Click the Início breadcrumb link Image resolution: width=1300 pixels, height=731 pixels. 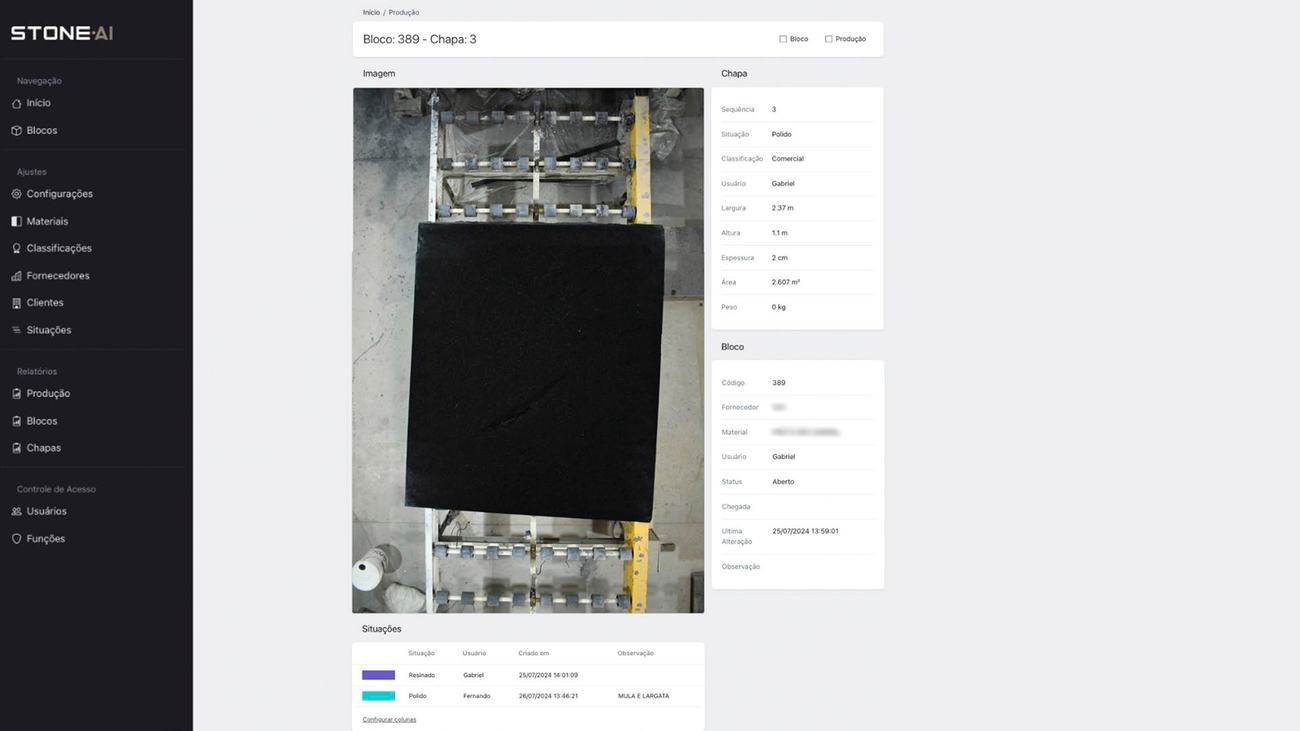tap(371, 13)
